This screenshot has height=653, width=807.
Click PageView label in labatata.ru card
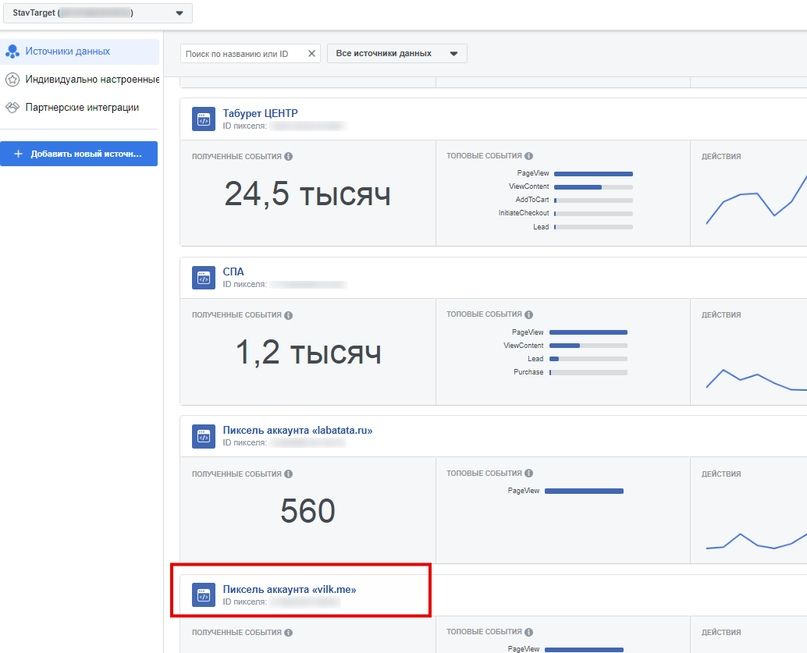(523, 491)
